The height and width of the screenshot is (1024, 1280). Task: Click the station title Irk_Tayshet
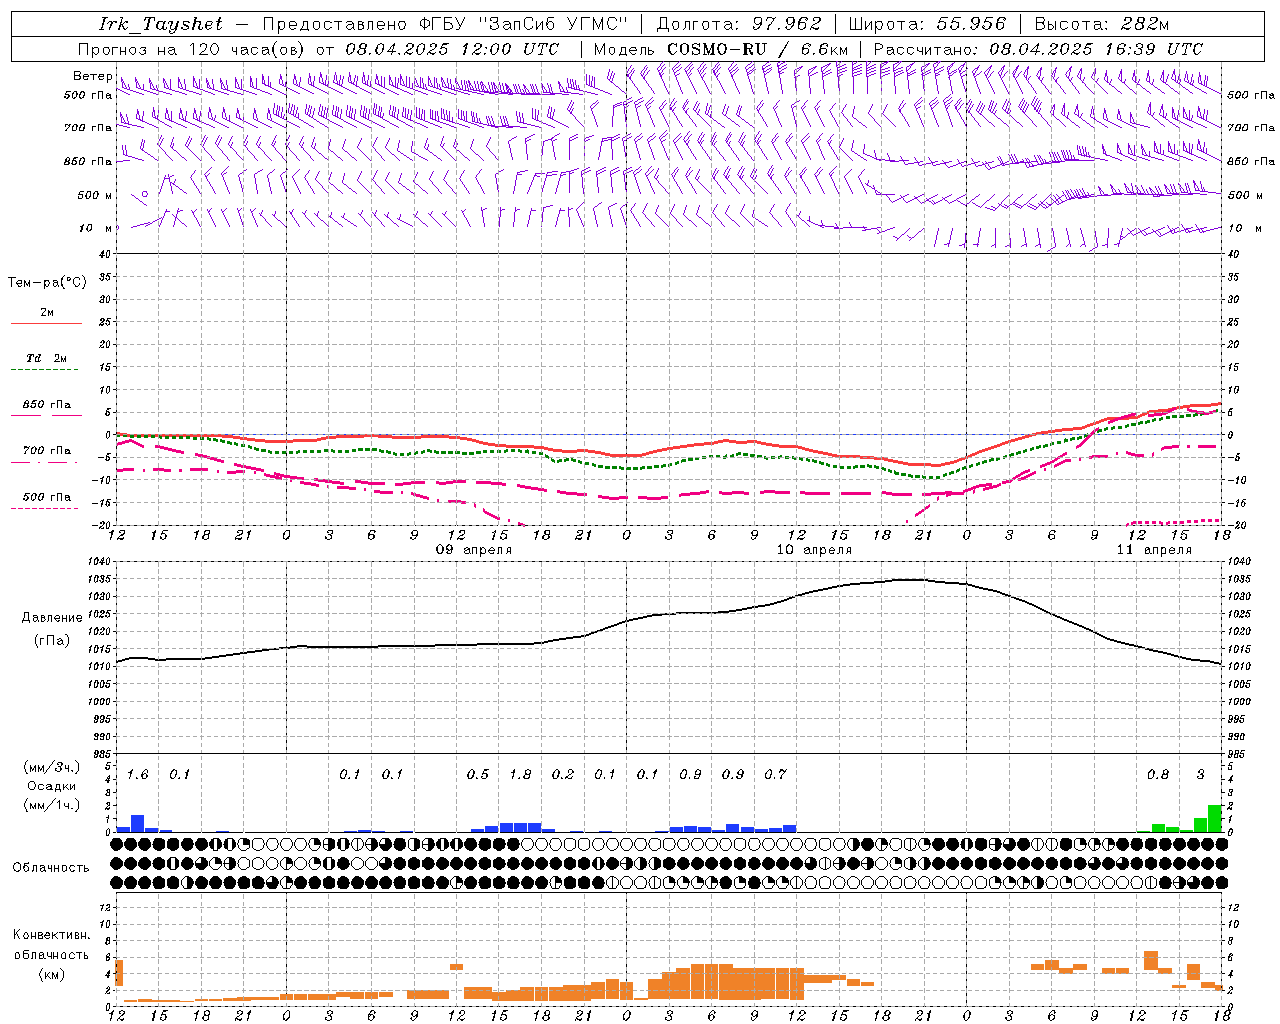point(161,24)
